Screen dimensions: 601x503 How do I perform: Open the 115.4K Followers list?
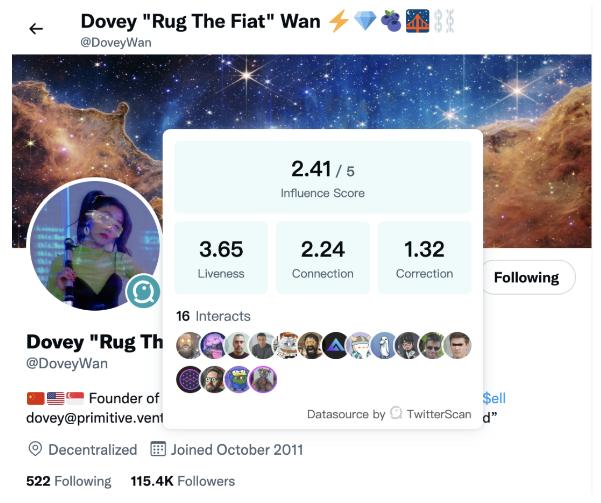coord(183,481)
